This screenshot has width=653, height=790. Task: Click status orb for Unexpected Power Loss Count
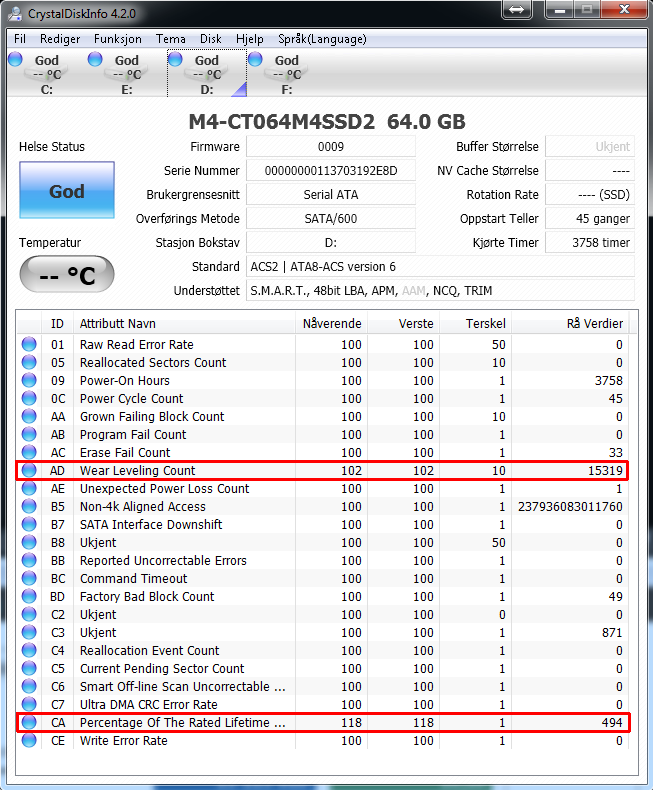click(x=29, y=488)
